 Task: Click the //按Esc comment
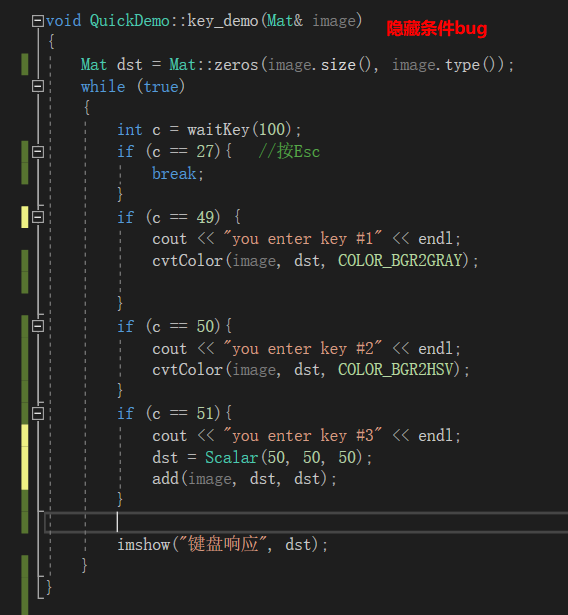coord(289,151)
